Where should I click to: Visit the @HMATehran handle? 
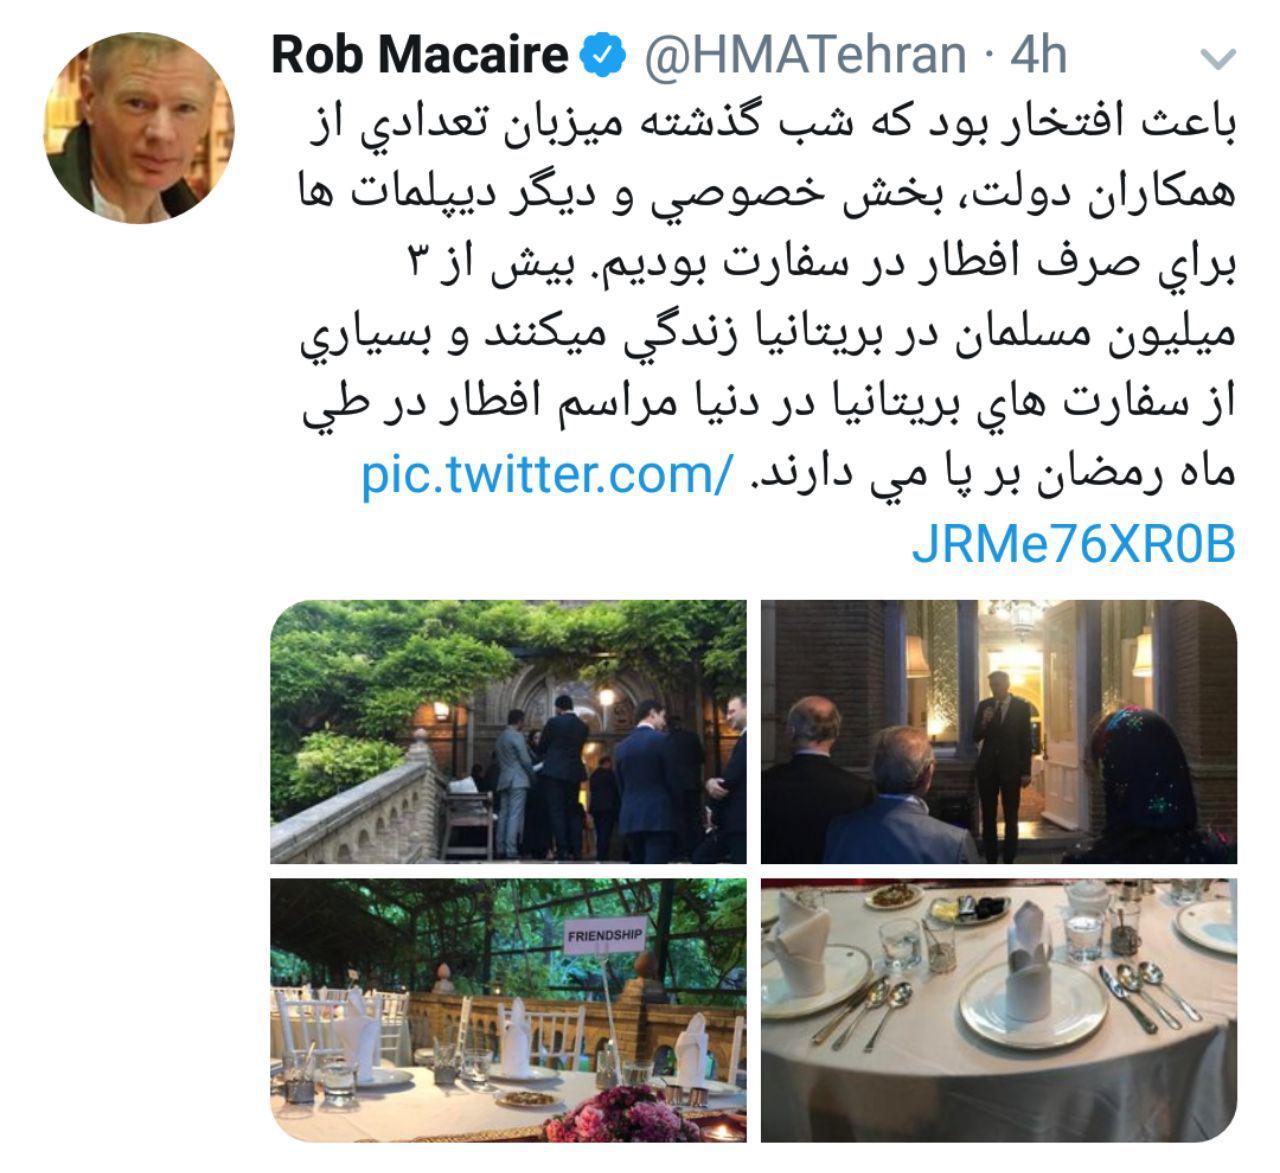tap(804, 55)
